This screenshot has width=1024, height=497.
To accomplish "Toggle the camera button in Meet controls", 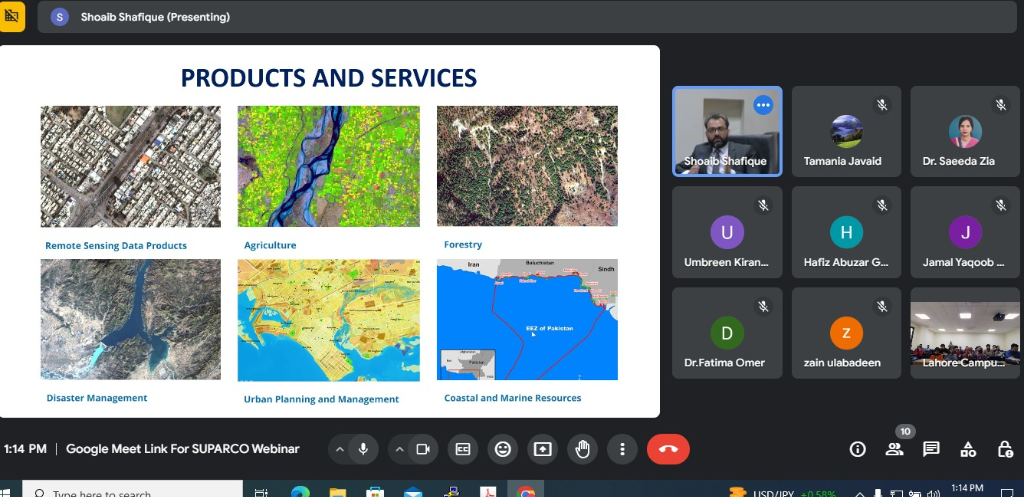I will [x=423, y=449].
